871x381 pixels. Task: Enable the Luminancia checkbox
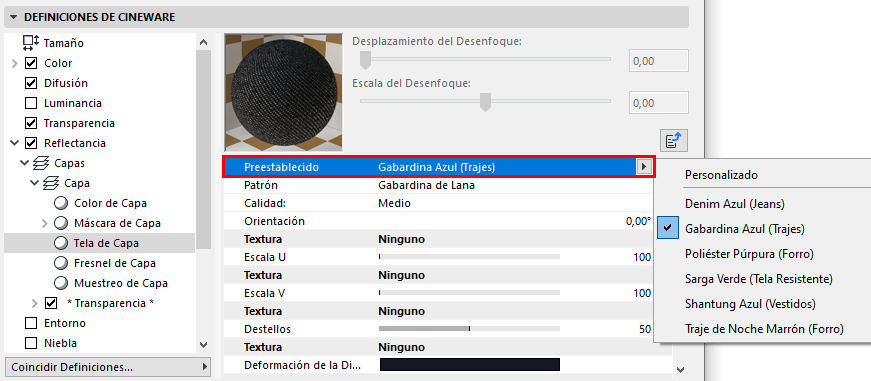tap(31, 103)
